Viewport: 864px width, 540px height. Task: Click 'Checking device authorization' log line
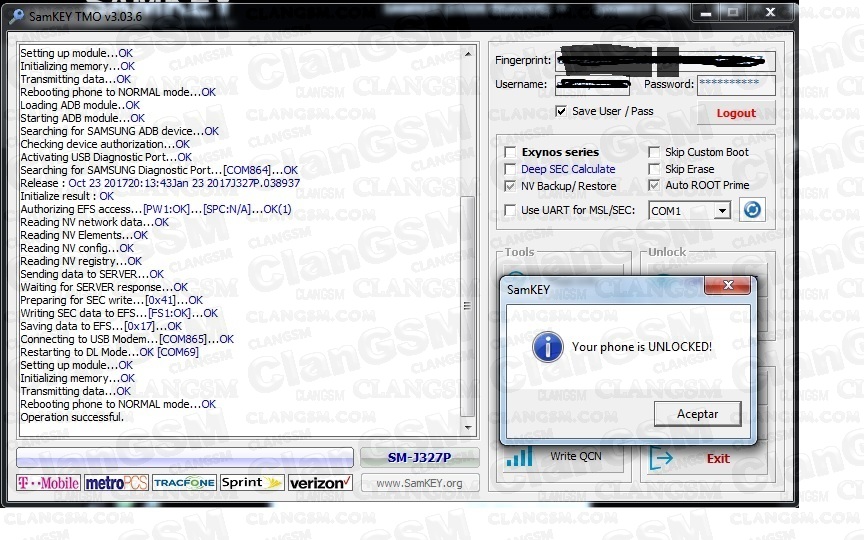[x=105, y=144]
